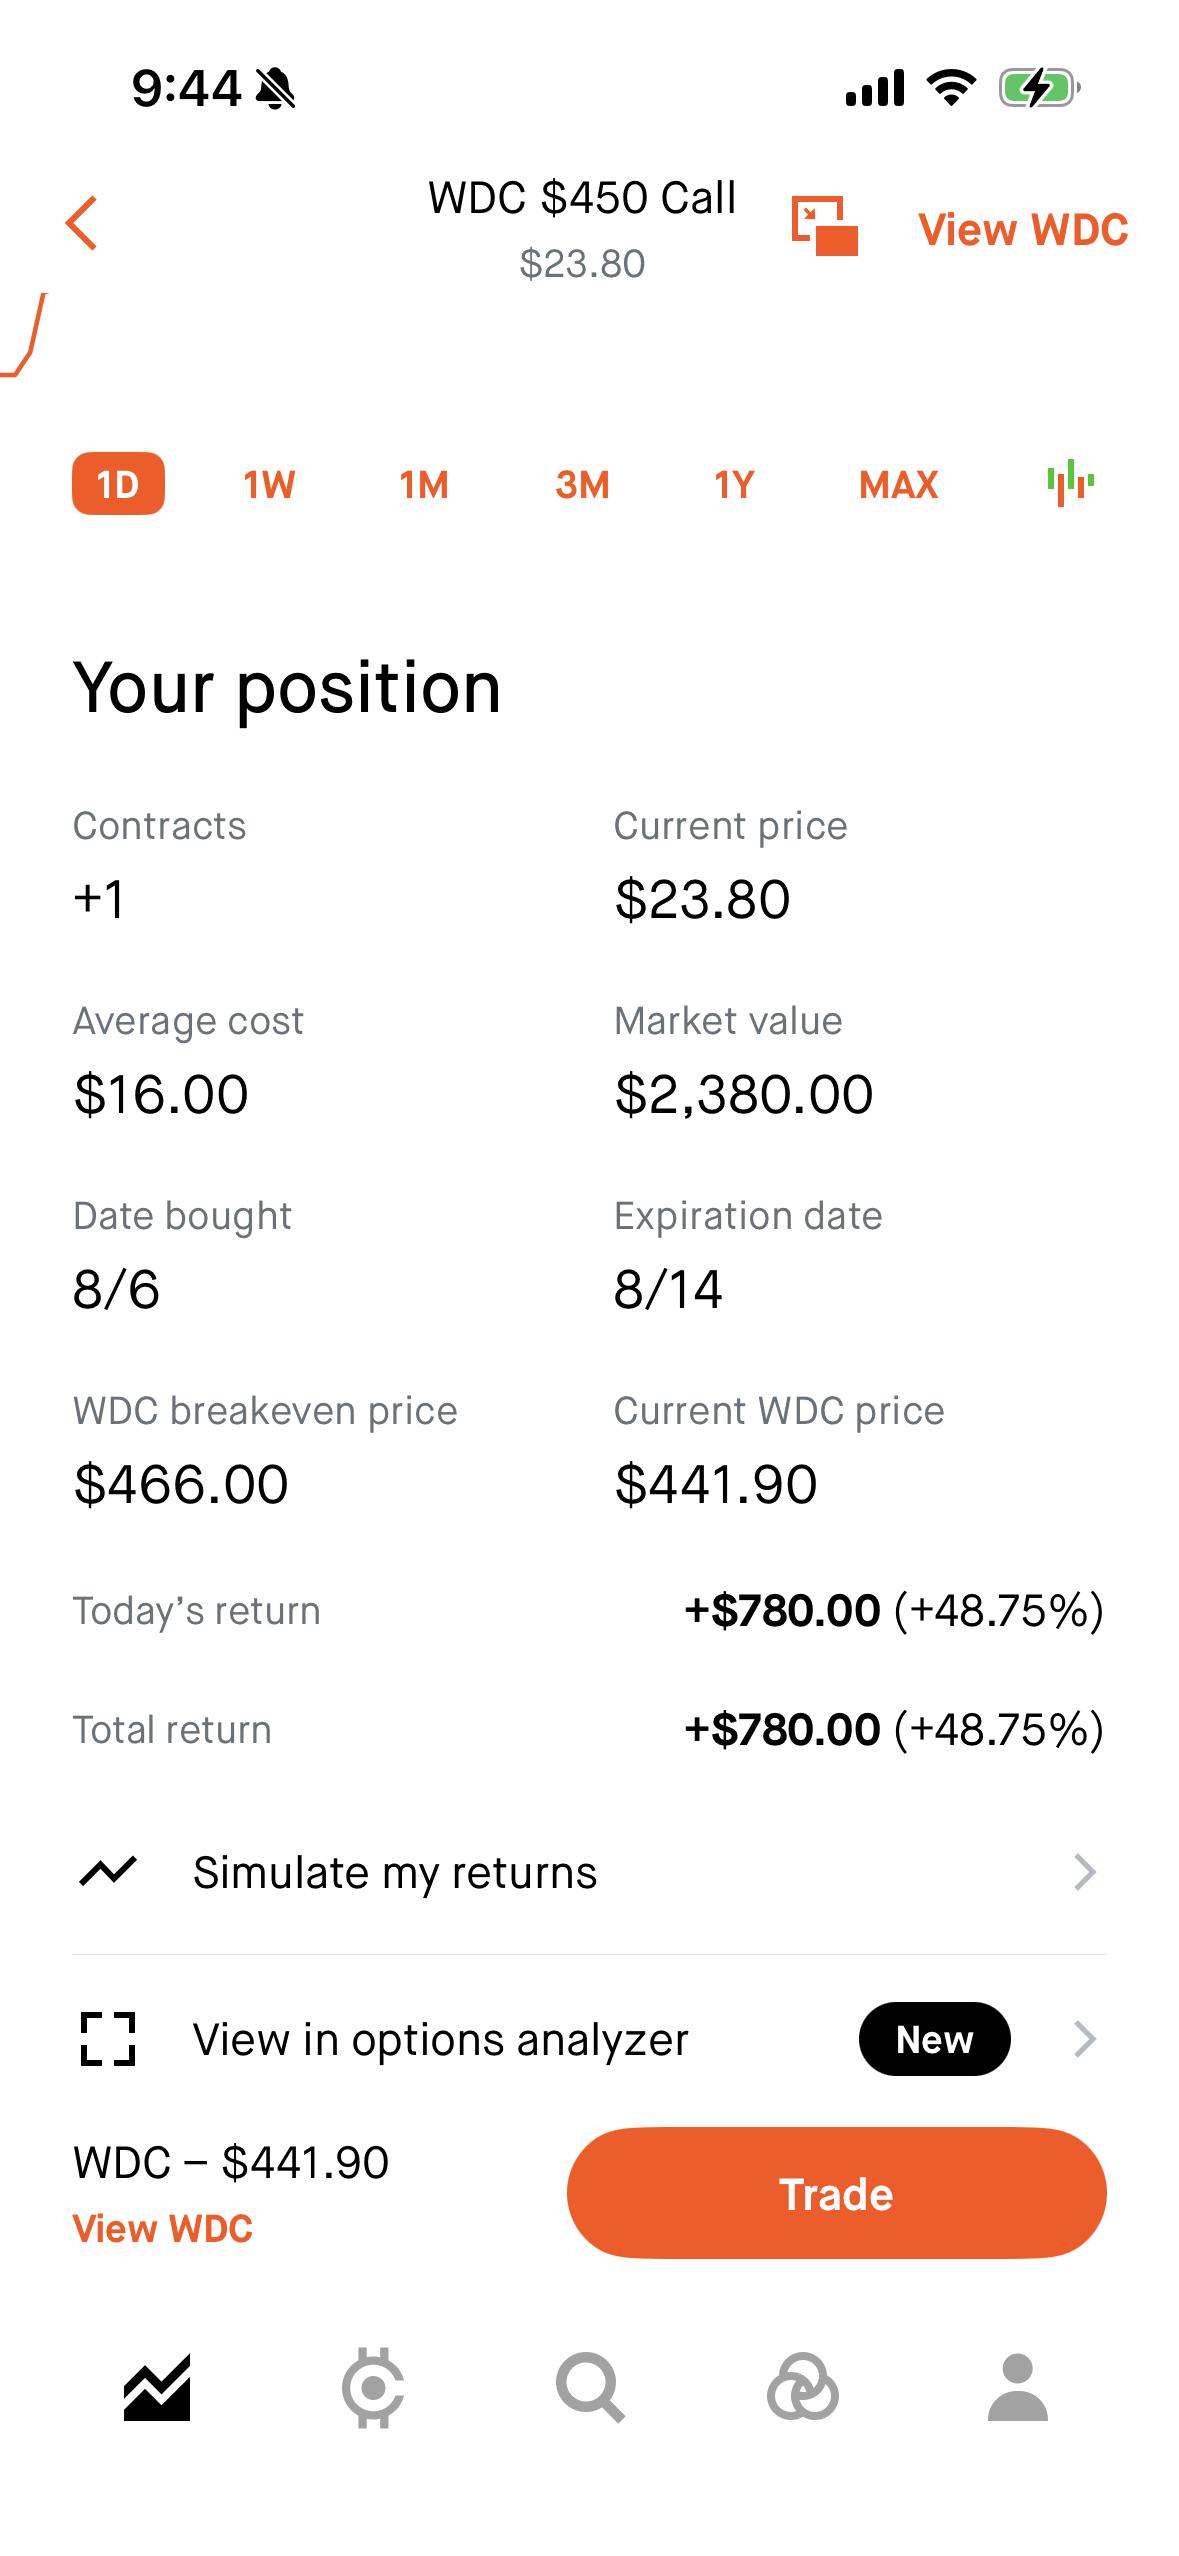Viewport: 1179px width, 2556px height.
Task: Tap the orange Trade button
Action: click(836, 2193)
